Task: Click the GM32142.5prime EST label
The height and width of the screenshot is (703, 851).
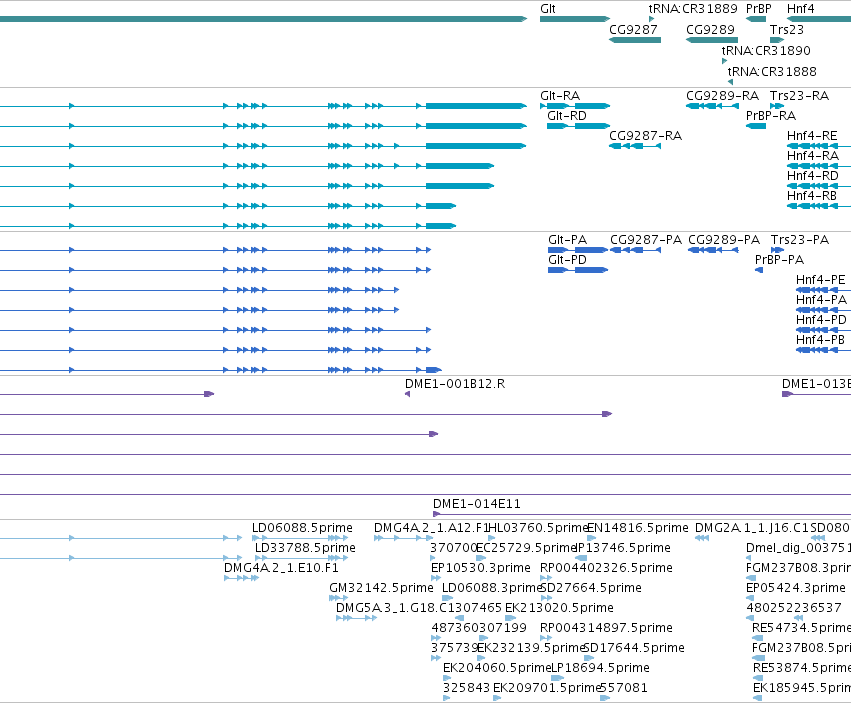Action: pyautogui.click(x=381, y=588)
